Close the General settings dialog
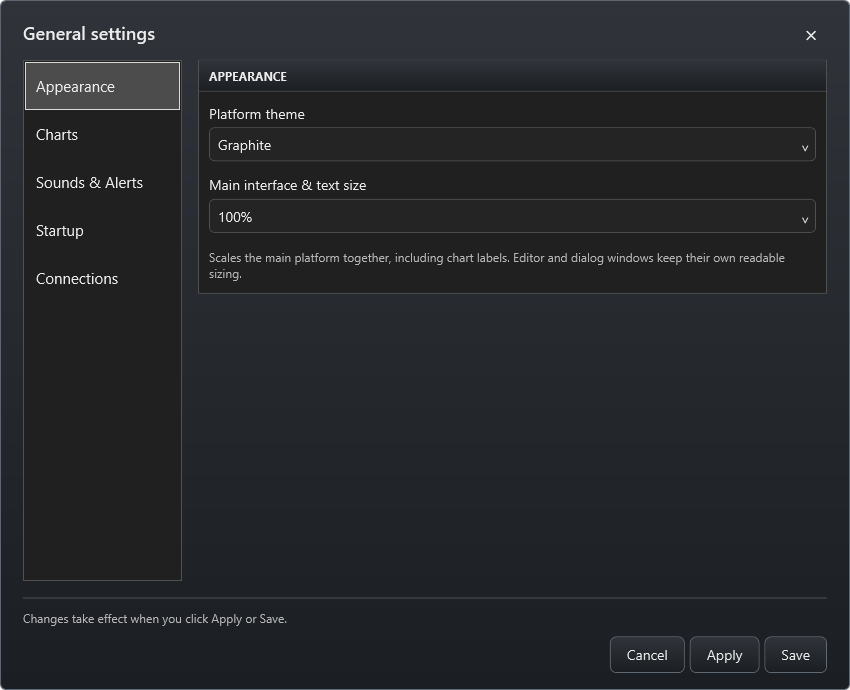 click(x=810, y=35)
